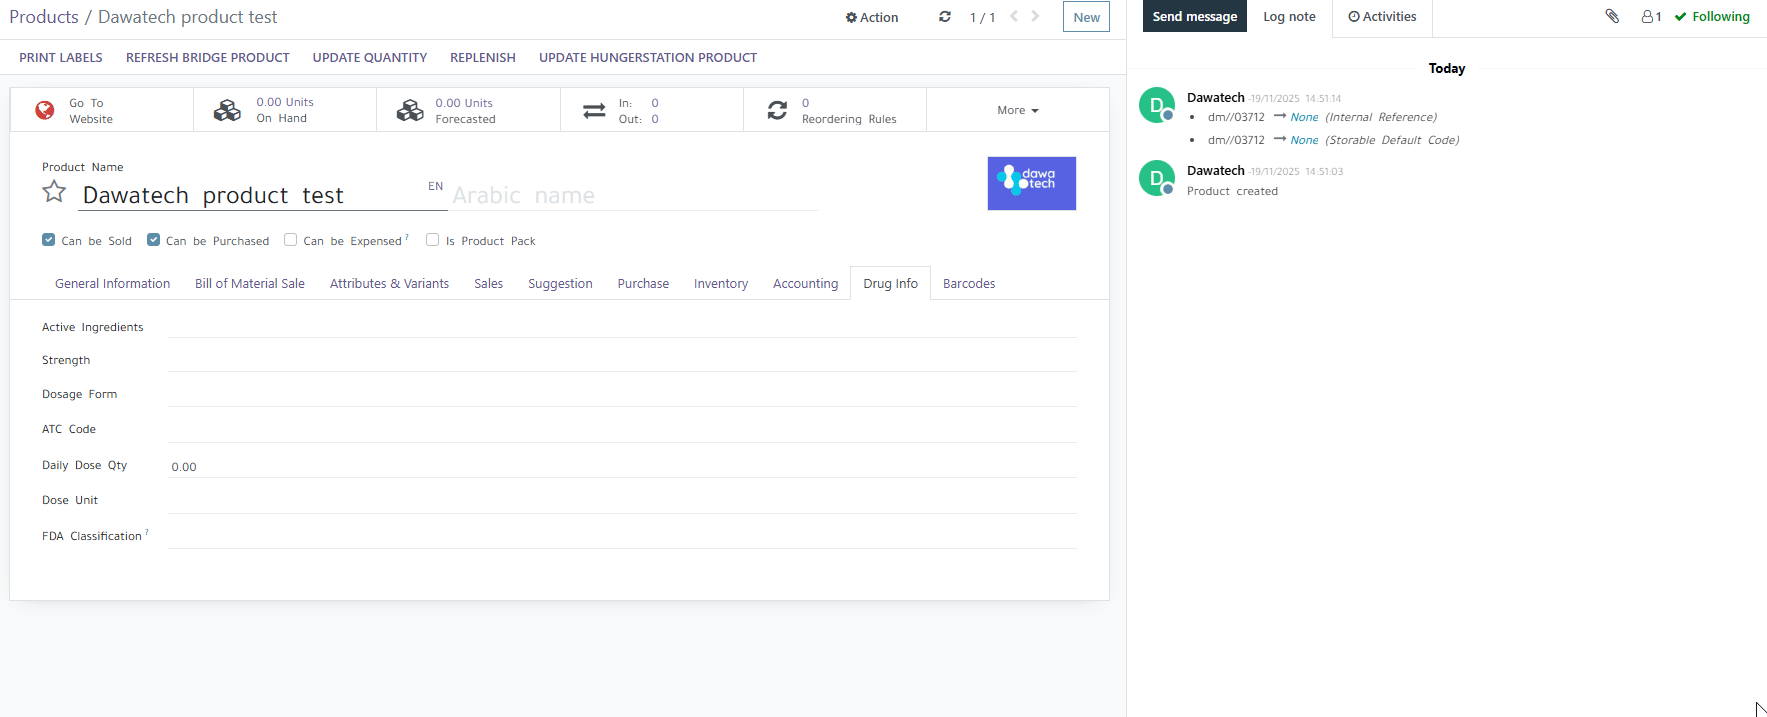This screenshot has height=717, width=1767.
Task: Switch to Attributes & Variants tab
Action: [x=390, y=283]
